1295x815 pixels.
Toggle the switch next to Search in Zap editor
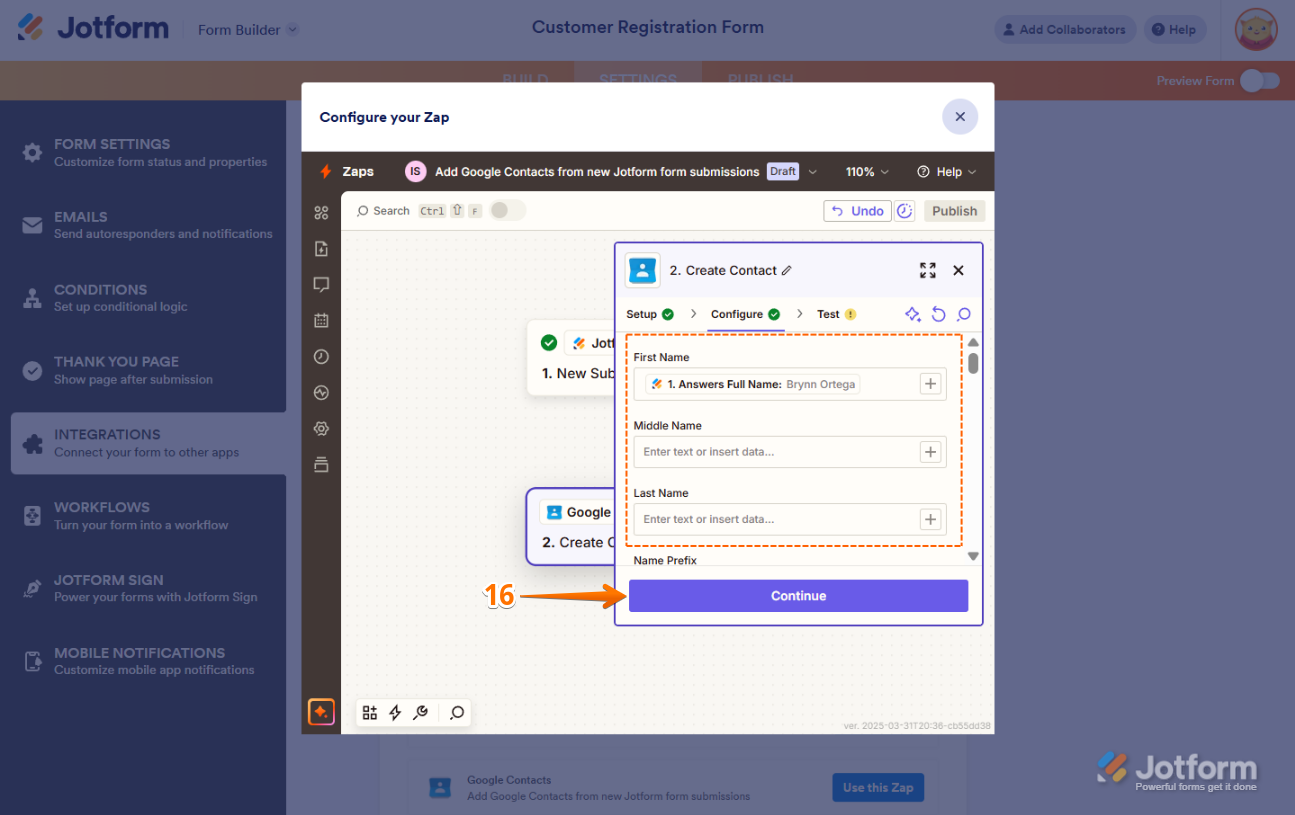click(x=507, y=210)
